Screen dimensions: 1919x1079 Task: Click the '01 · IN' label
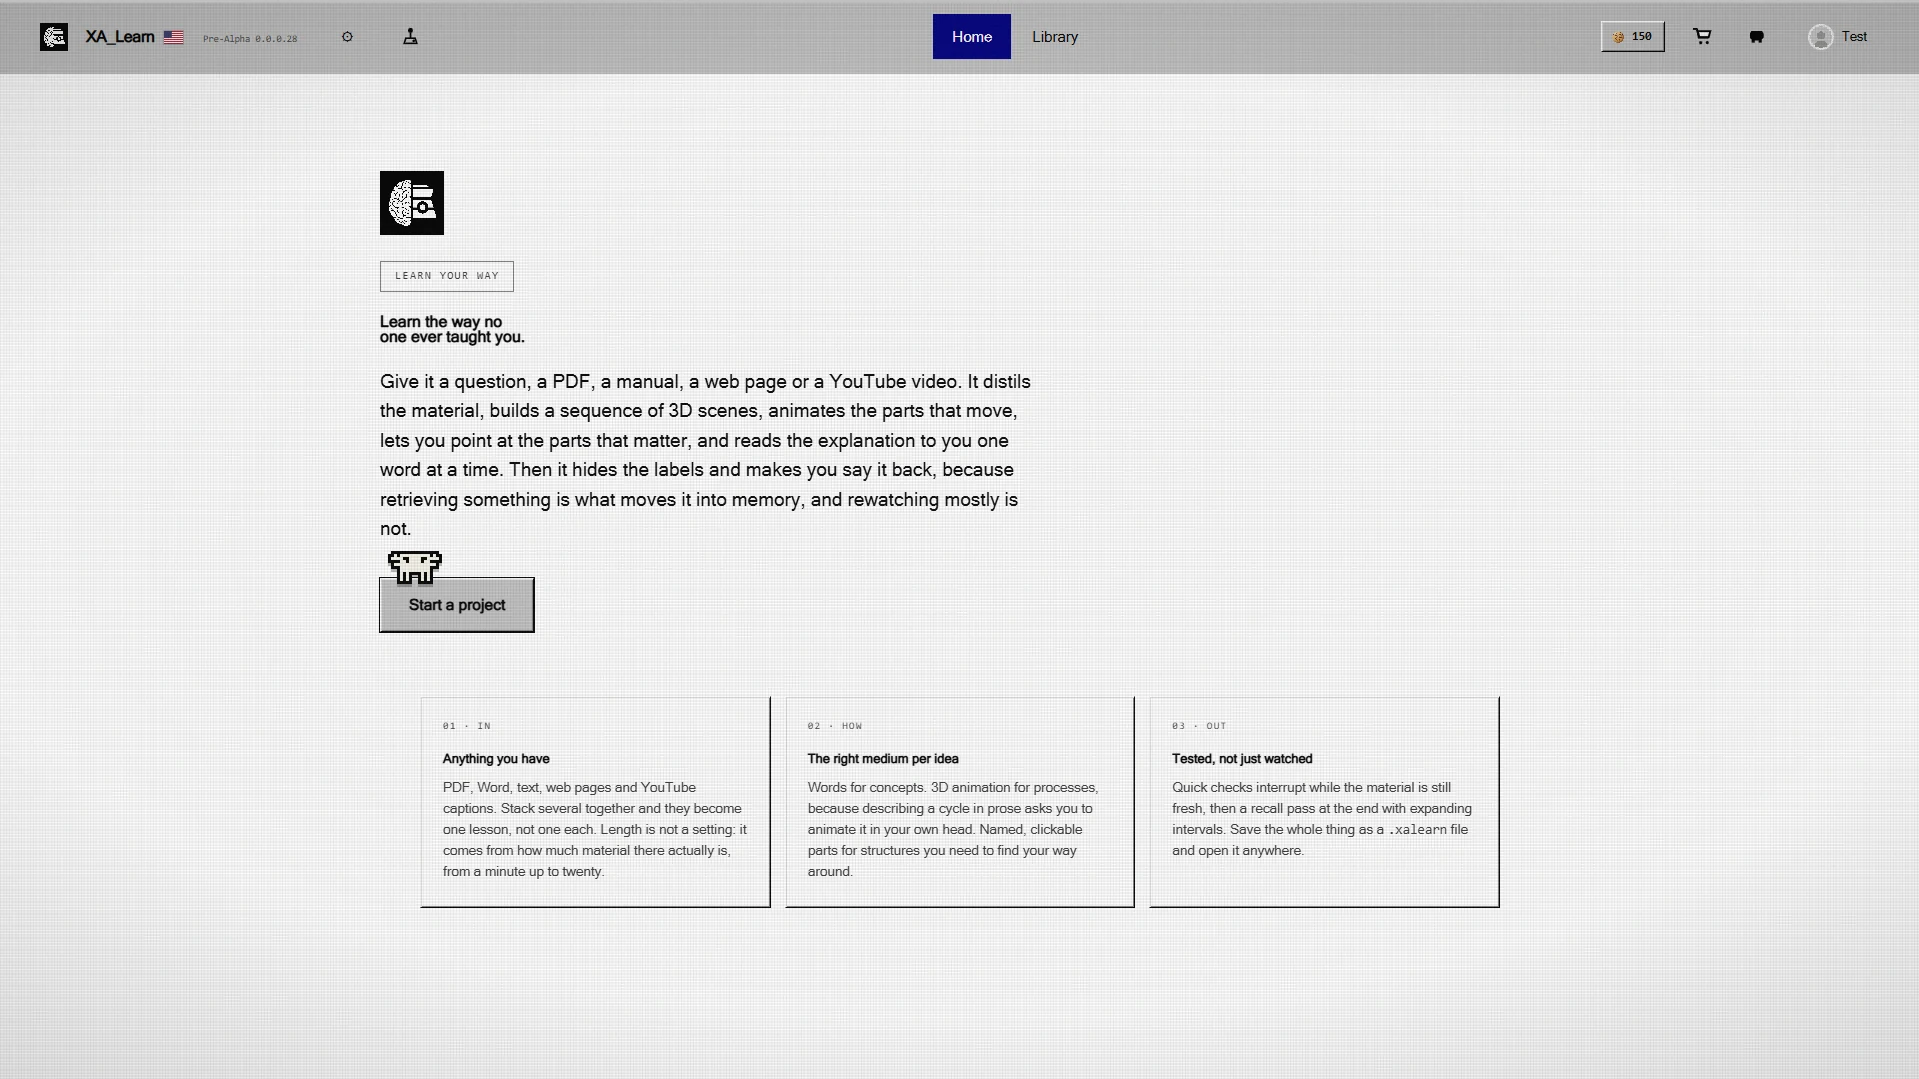[467, 726]
